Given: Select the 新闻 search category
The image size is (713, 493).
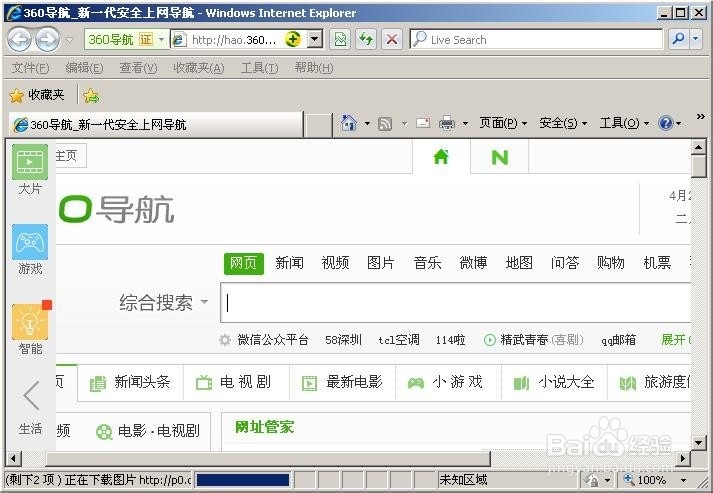Looking at the screenshot, I should point(289,263).
